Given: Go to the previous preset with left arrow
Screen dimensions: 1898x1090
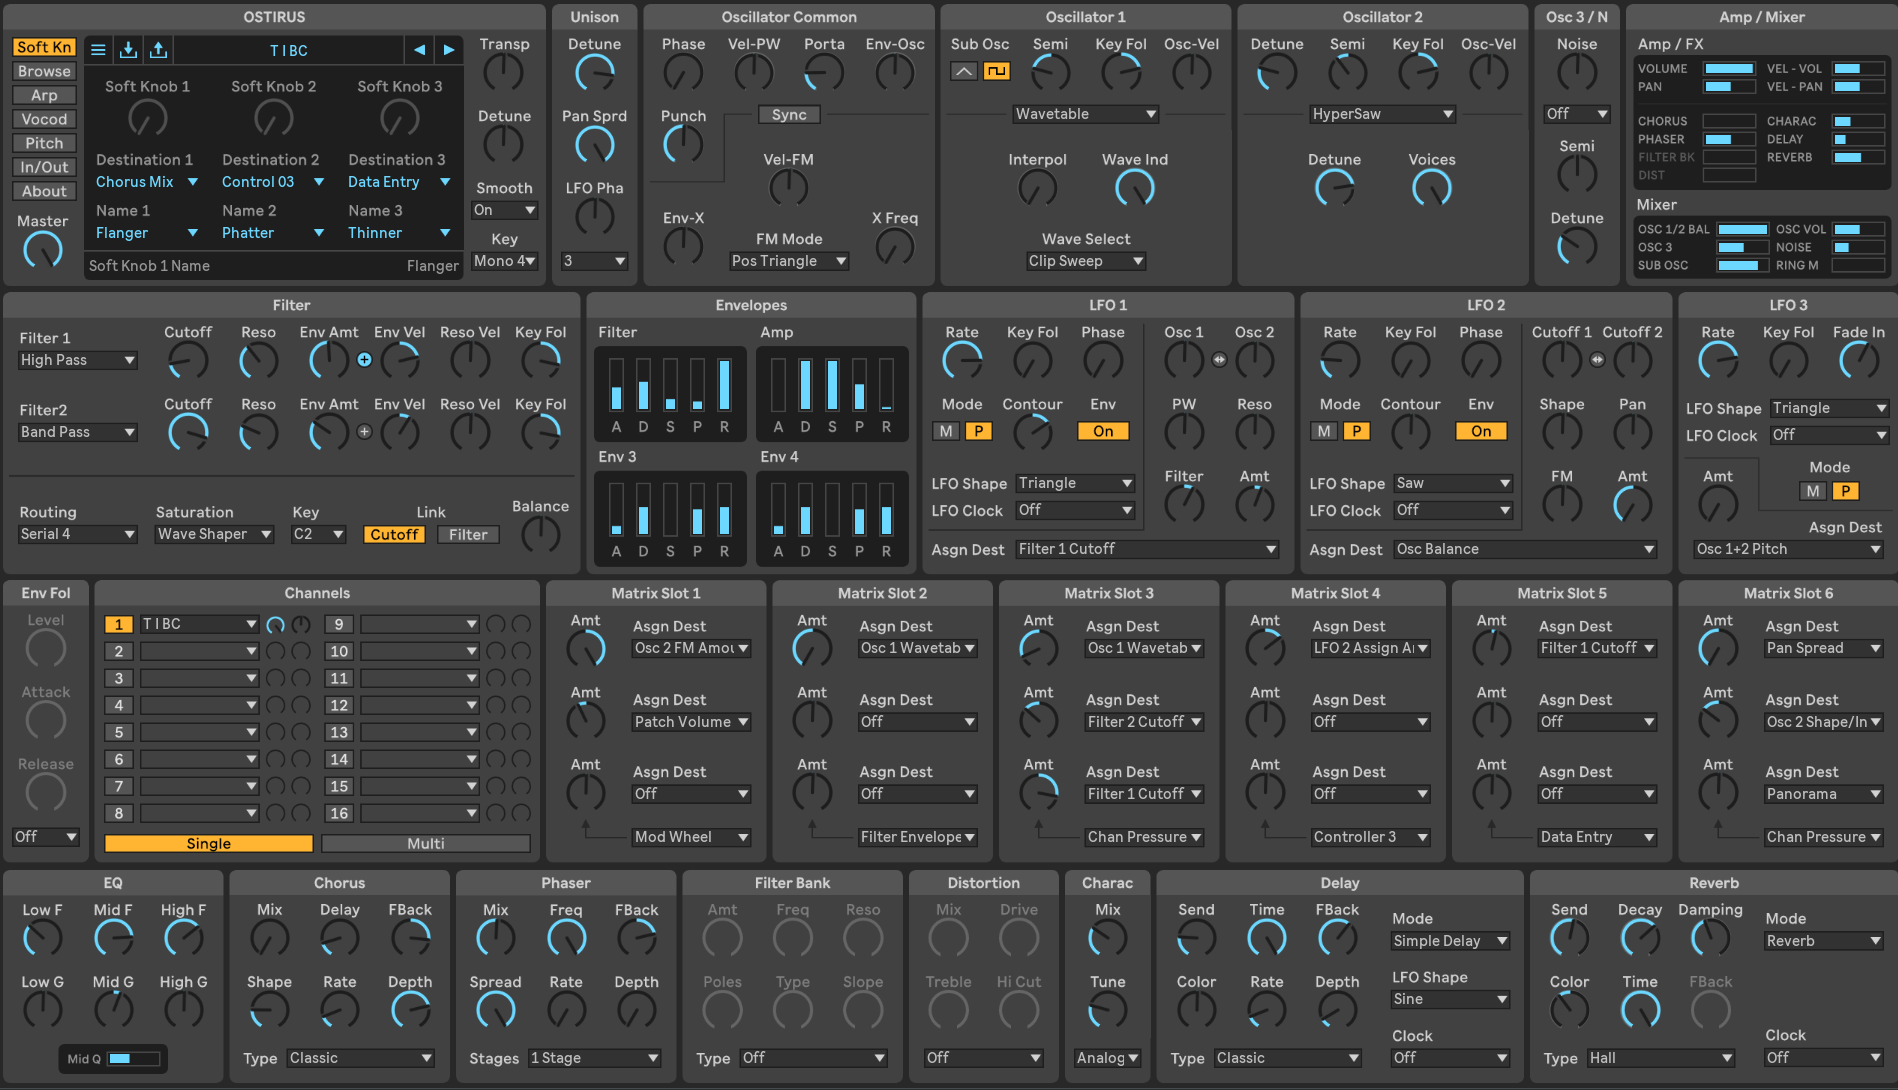Looking at the screenshot, I should point(419,50).
